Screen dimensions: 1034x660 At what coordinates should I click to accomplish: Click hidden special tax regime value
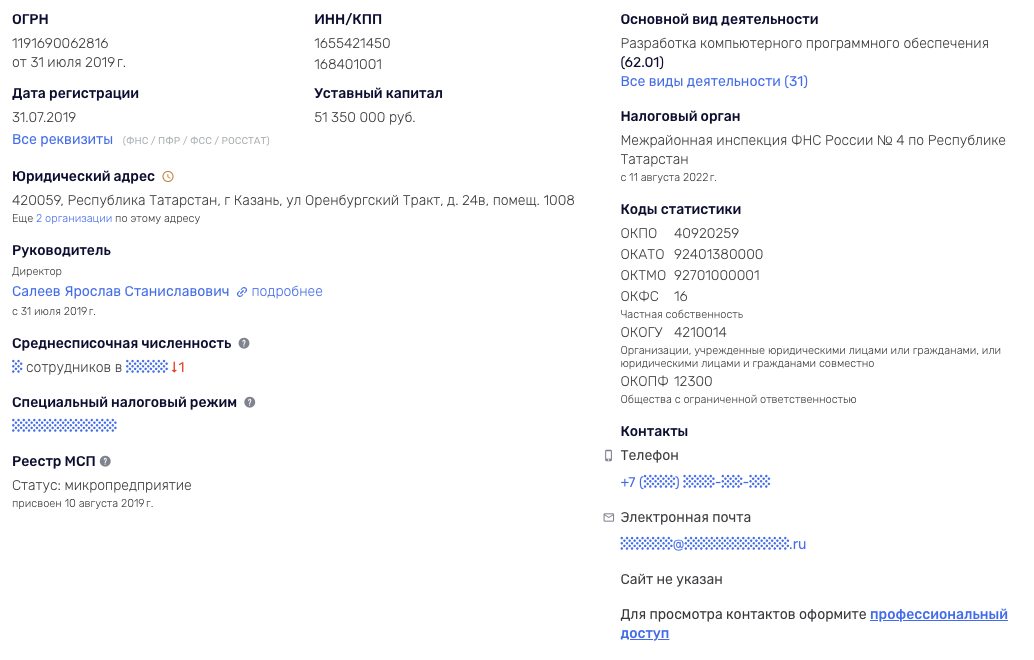64,425
